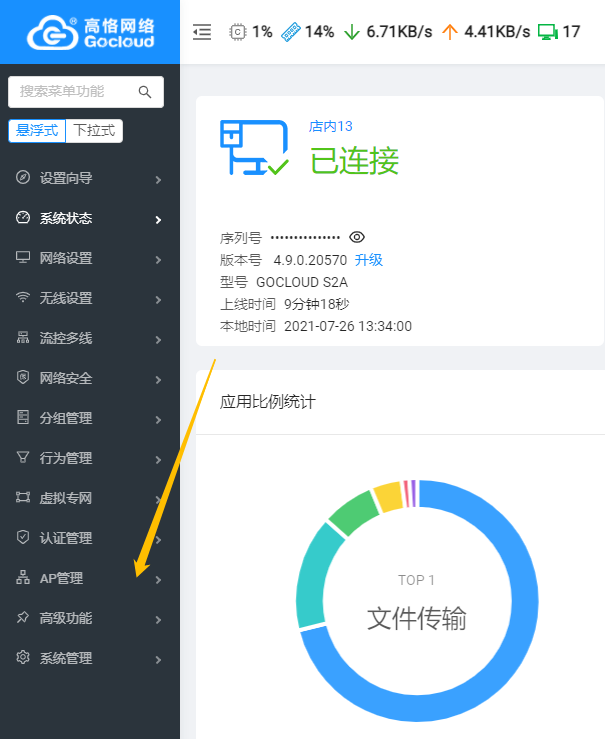This screenshot has width=605, height=739.
Task: Click the green online devices monitor icon
Action: 547,32
